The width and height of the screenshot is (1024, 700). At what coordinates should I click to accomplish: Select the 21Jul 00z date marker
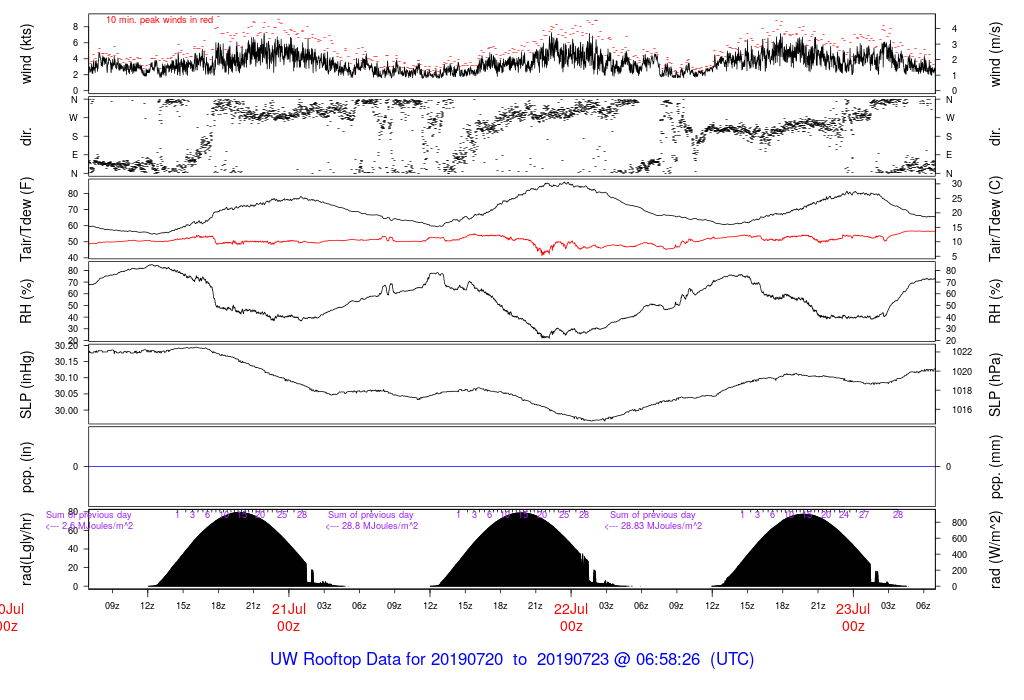289,616
